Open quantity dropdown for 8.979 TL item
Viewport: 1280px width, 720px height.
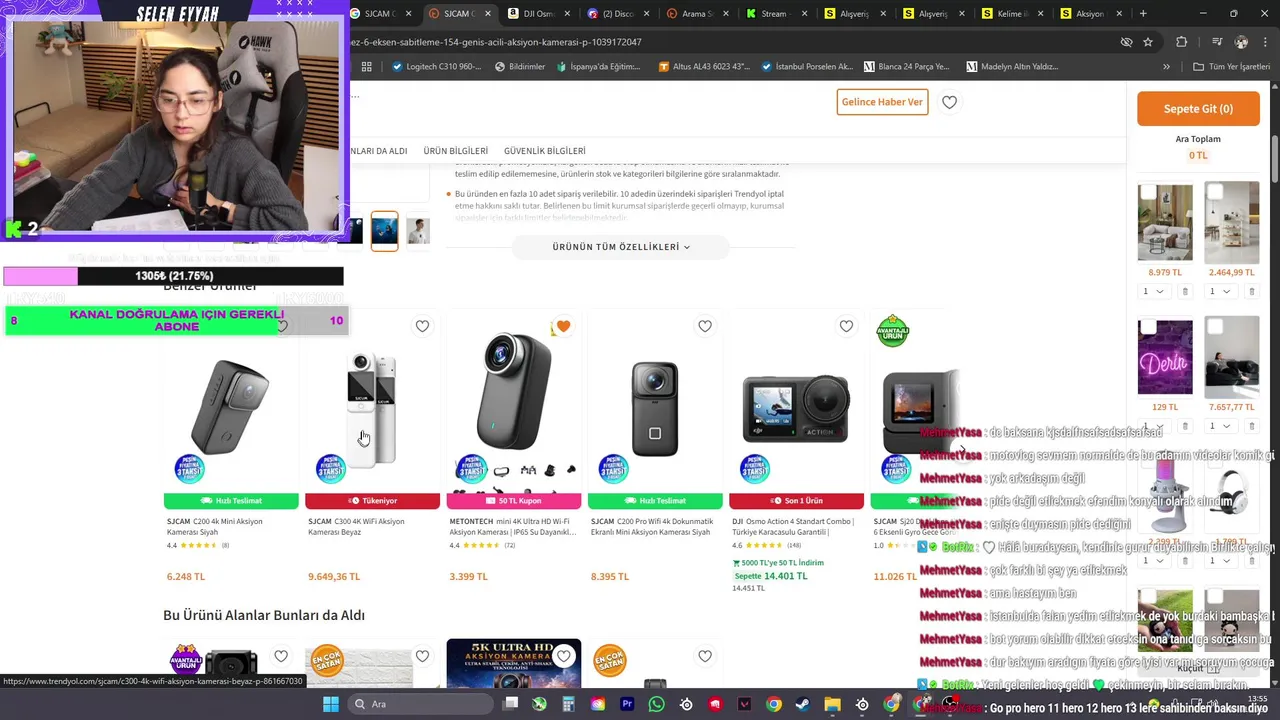click(1153, 291)
